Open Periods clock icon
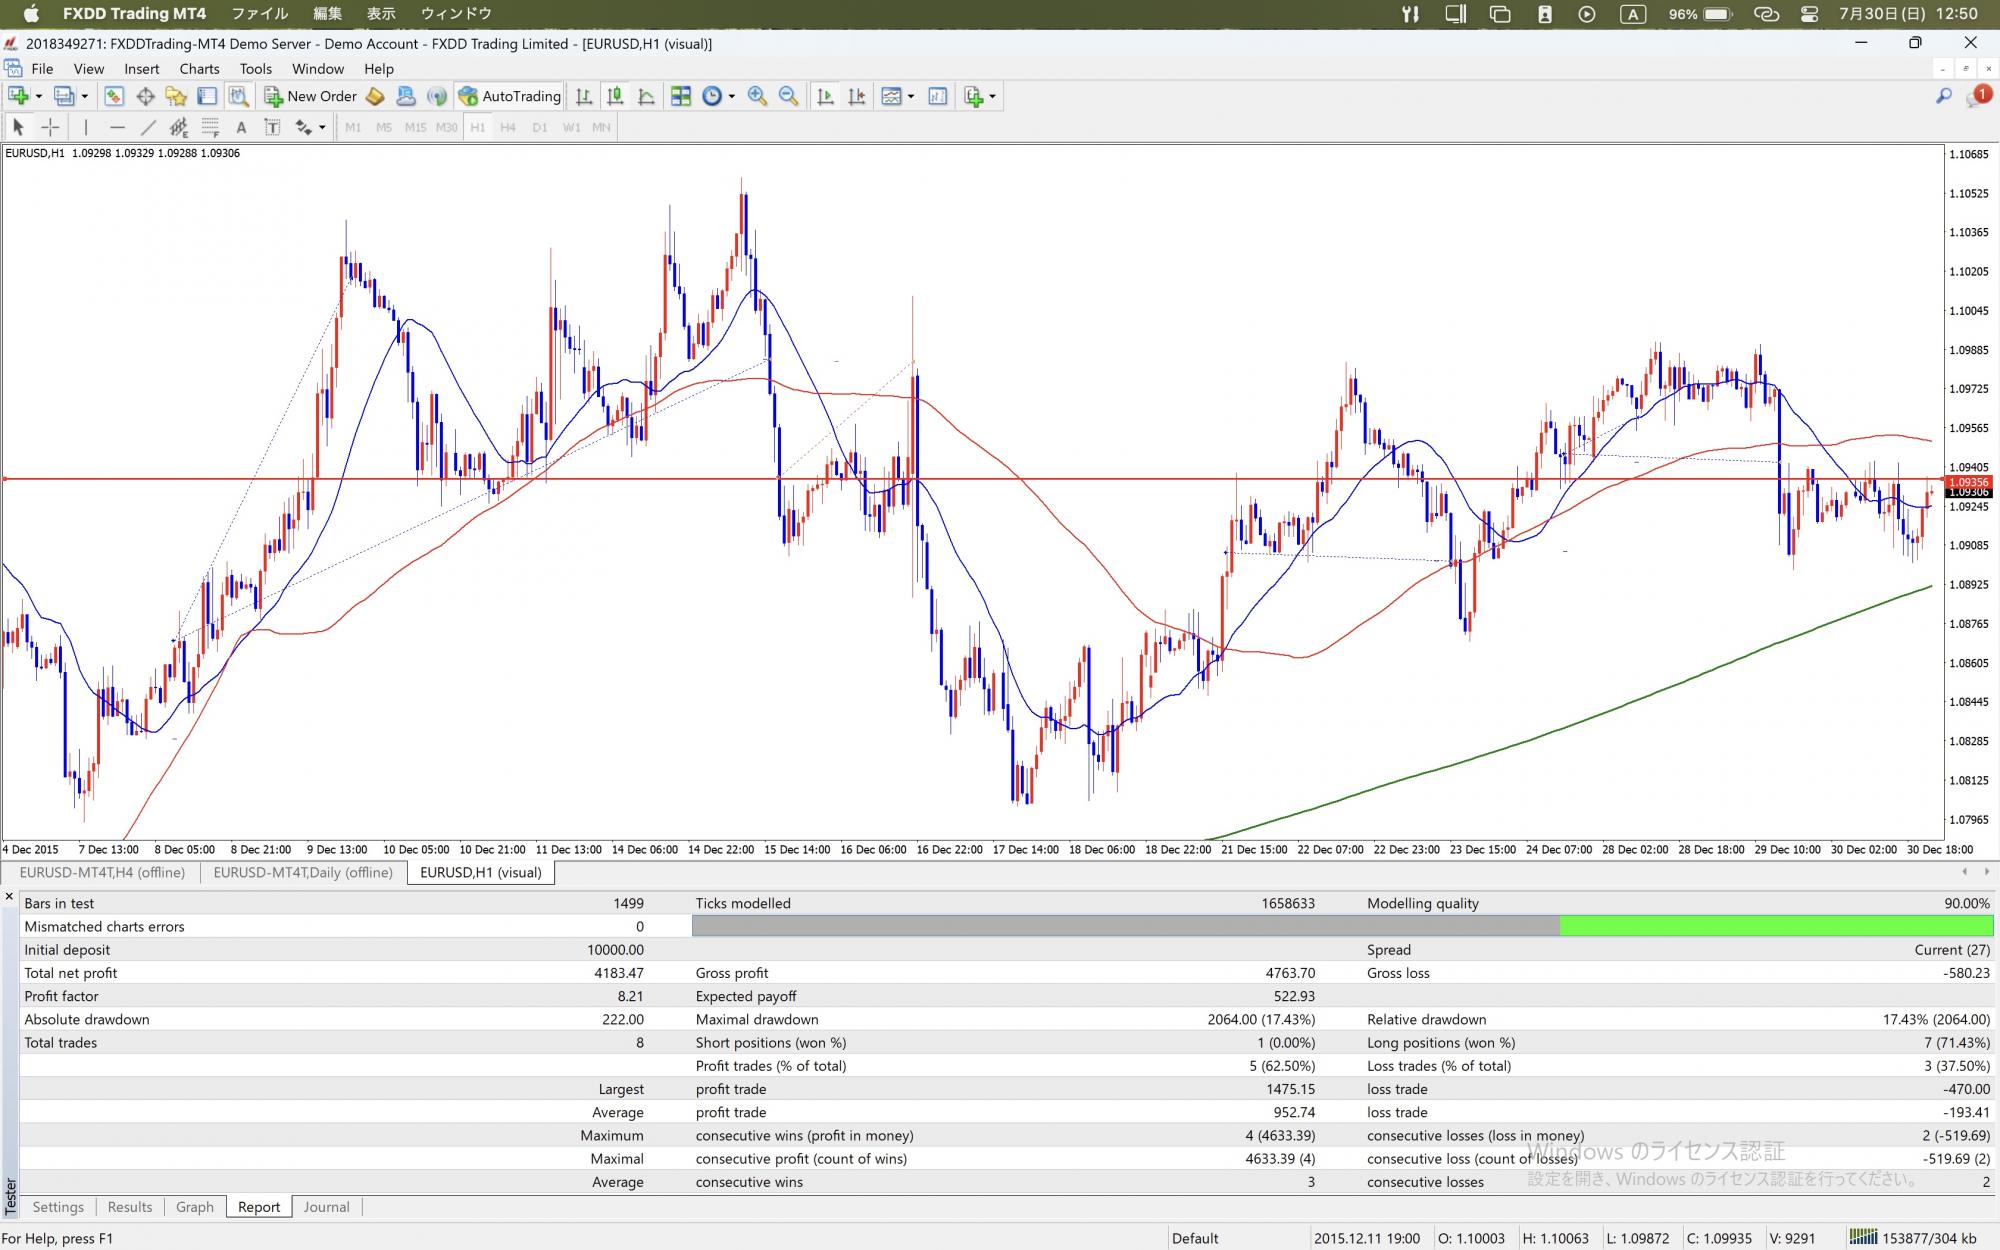Image resolution: width=2000 pixels, height=1250 pixels. [x=712, y=96]
